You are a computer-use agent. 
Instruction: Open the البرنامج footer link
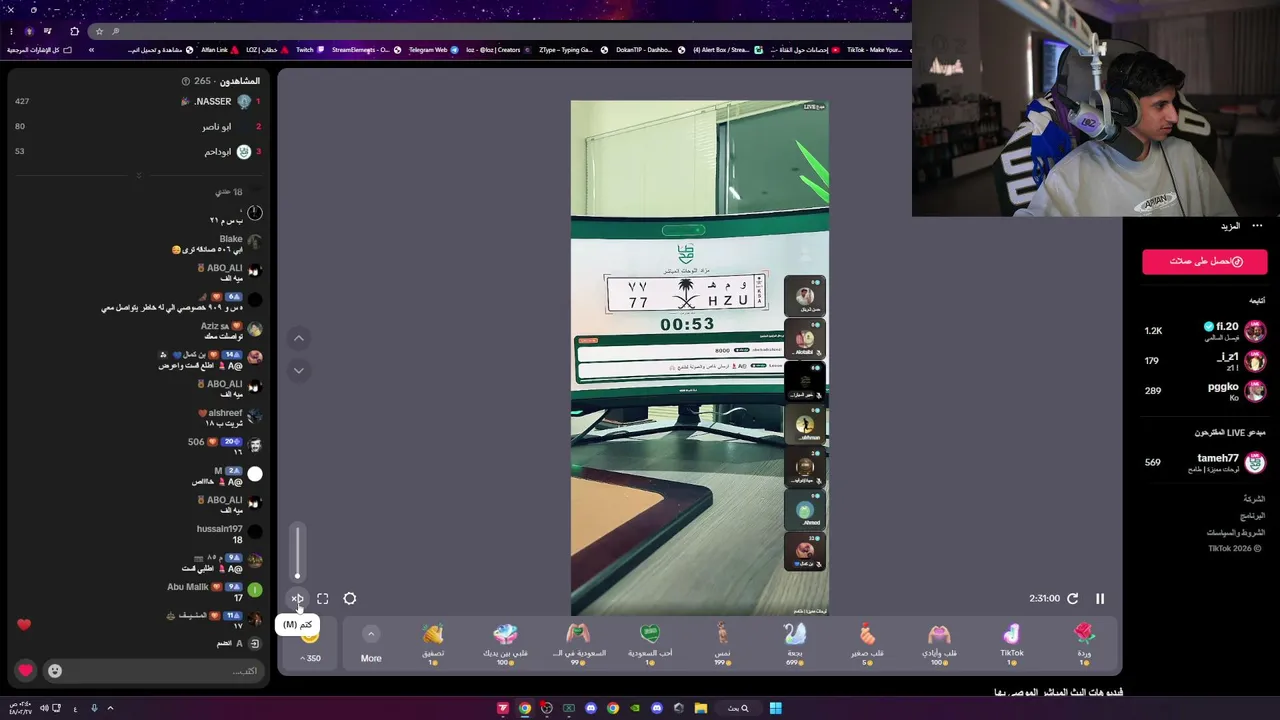click(1253, 516)
